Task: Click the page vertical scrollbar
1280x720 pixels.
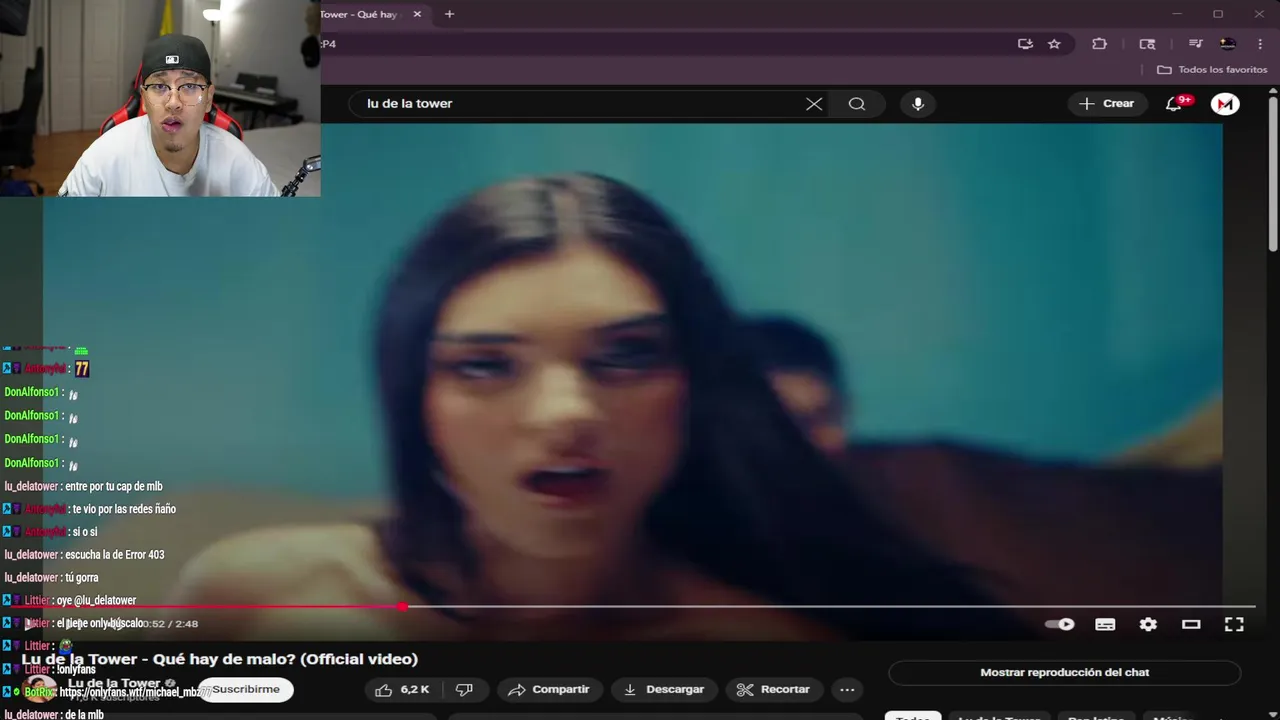Action: click(x=1273, y=175)
